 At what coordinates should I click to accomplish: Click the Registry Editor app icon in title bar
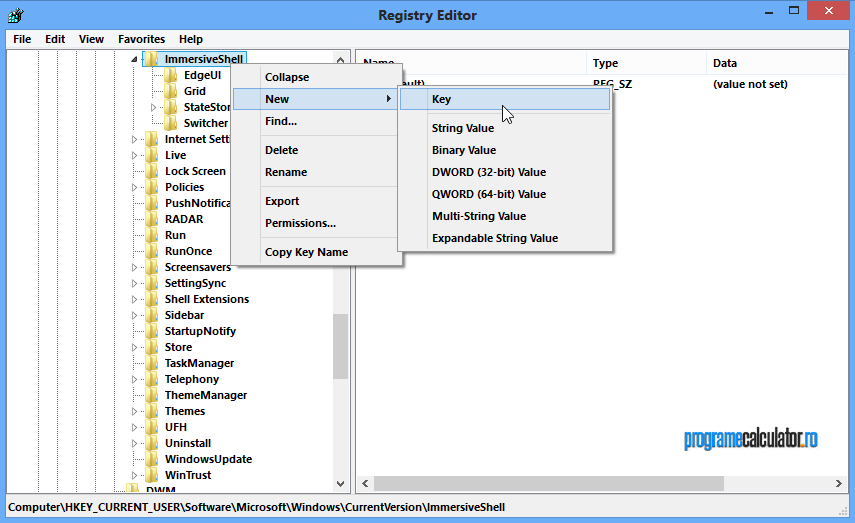[15, 15]
